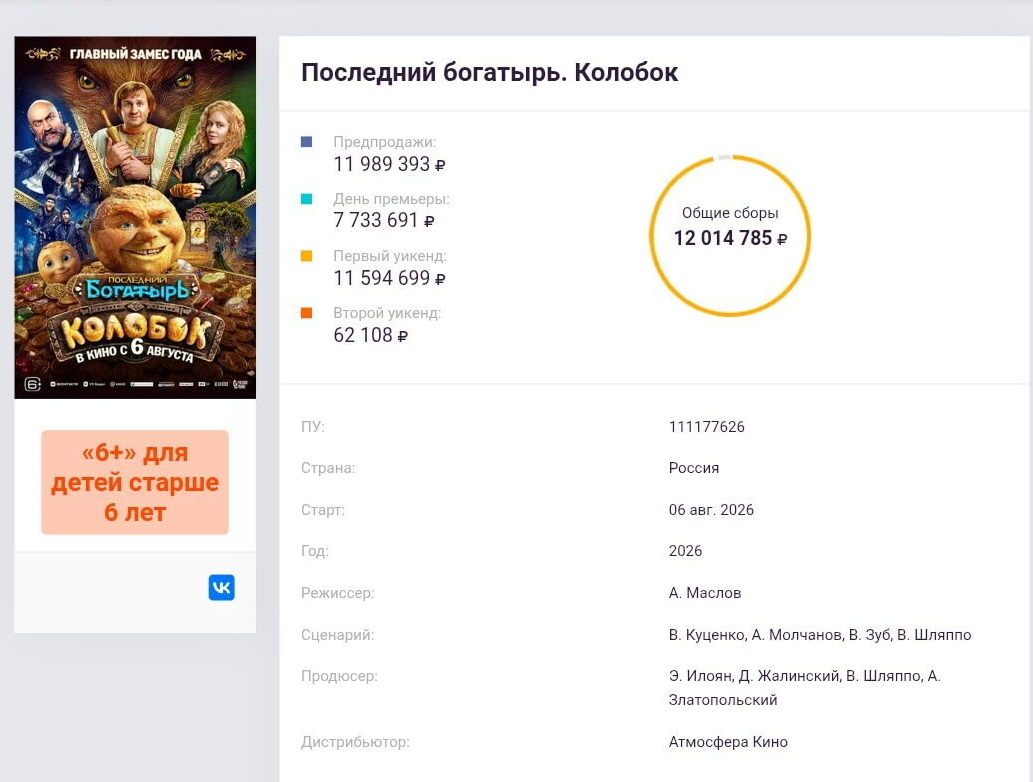The width and height of the screenshot is (1033, 782).
Task: Open distributor Атмосфера Кино link
Action: click(728, 742)
